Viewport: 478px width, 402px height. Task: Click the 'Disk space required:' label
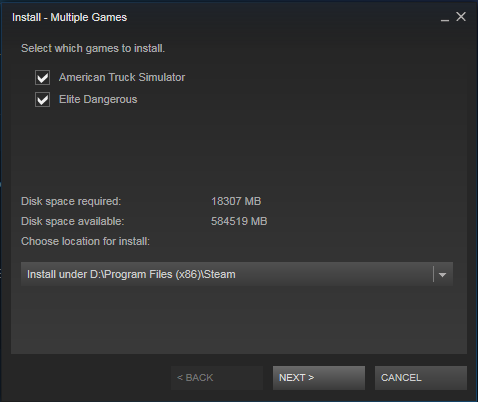(71, 201)
